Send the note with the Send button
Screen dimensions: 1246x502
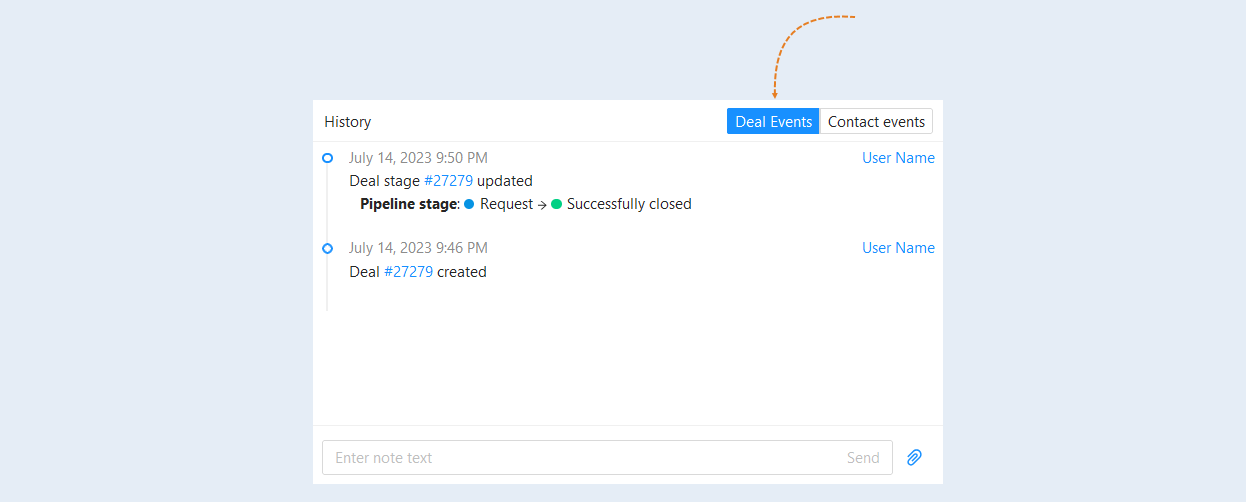863,458
